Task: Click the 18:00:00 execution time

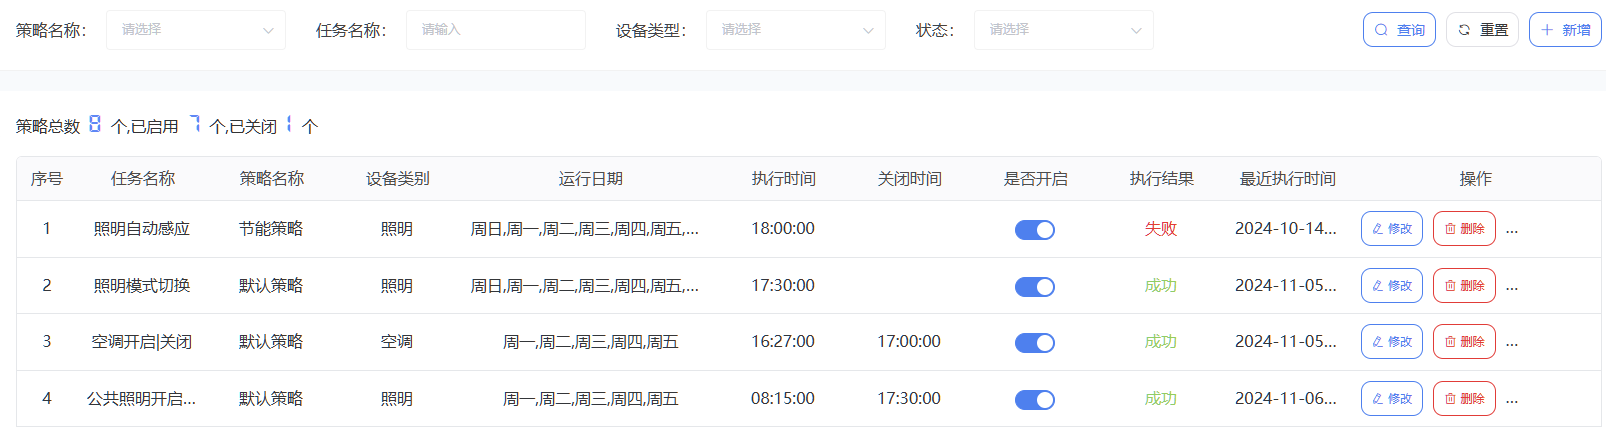Action: (783, 229)
